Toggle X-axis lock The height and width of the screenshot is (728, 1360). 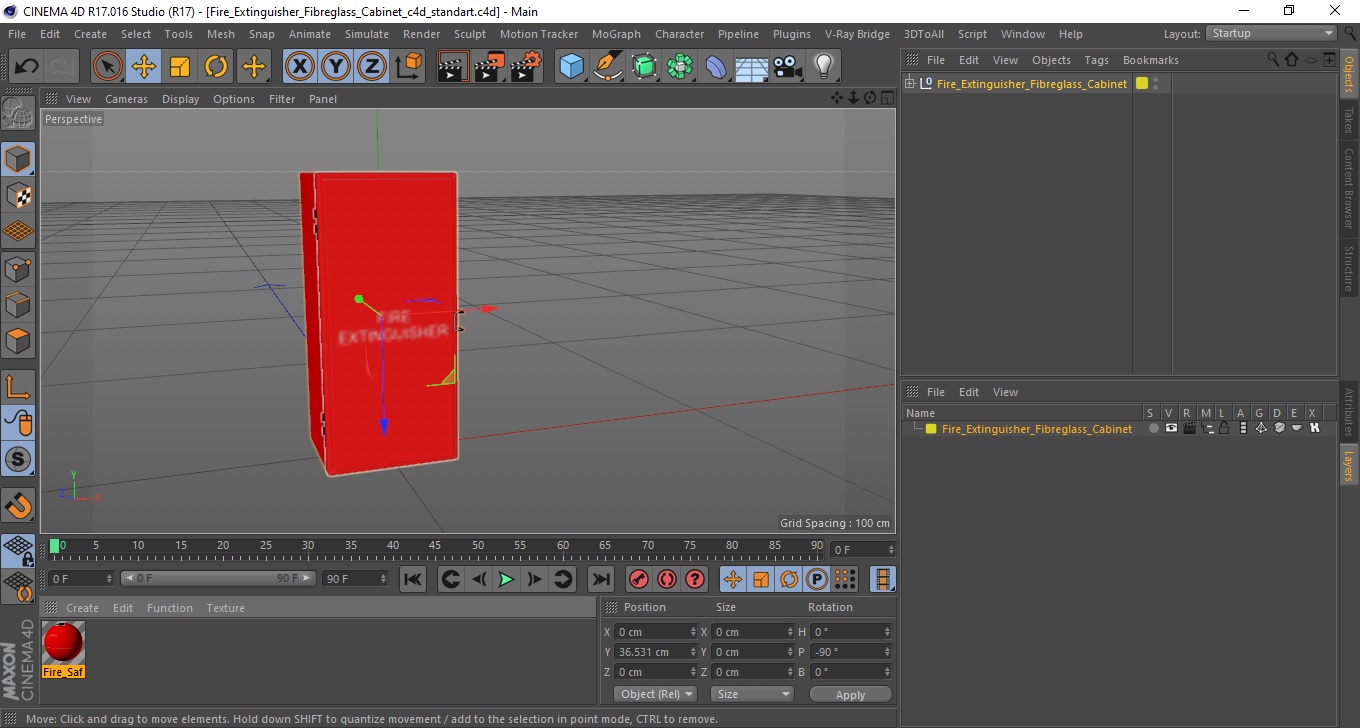(x=300, y=67)
